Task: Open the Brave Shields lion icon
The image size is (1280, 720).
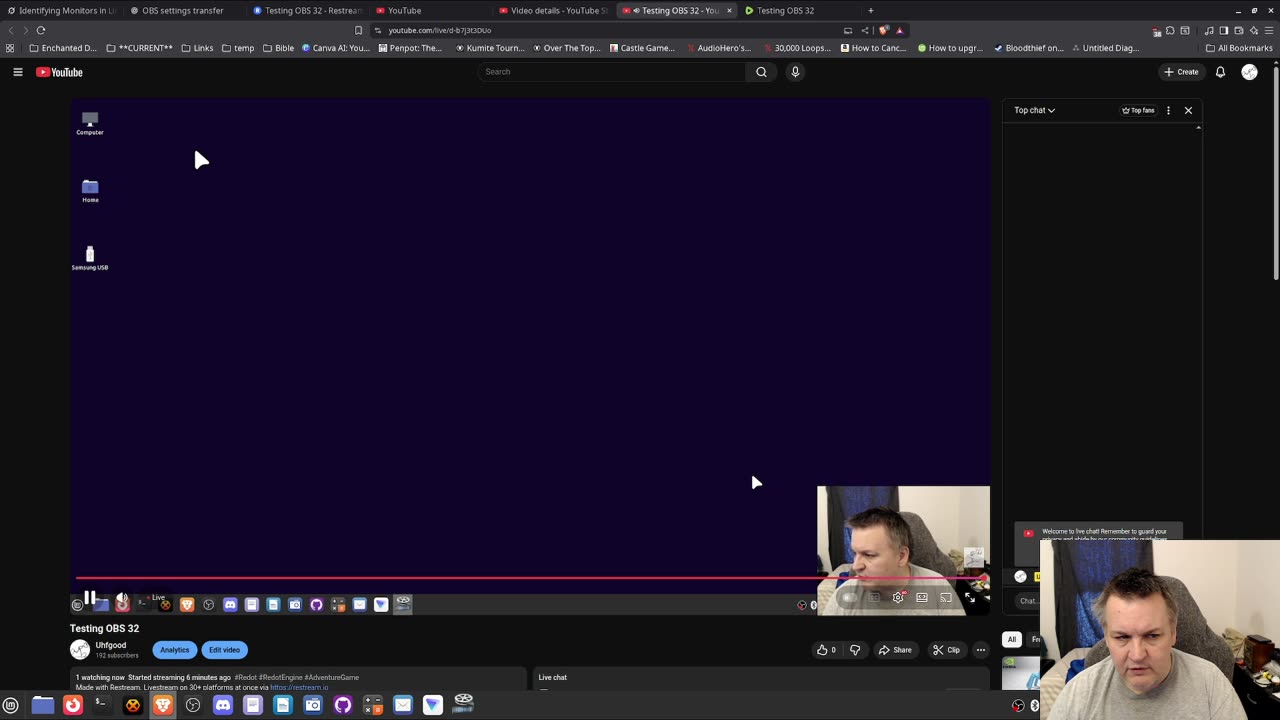Action: click(883, 30)
